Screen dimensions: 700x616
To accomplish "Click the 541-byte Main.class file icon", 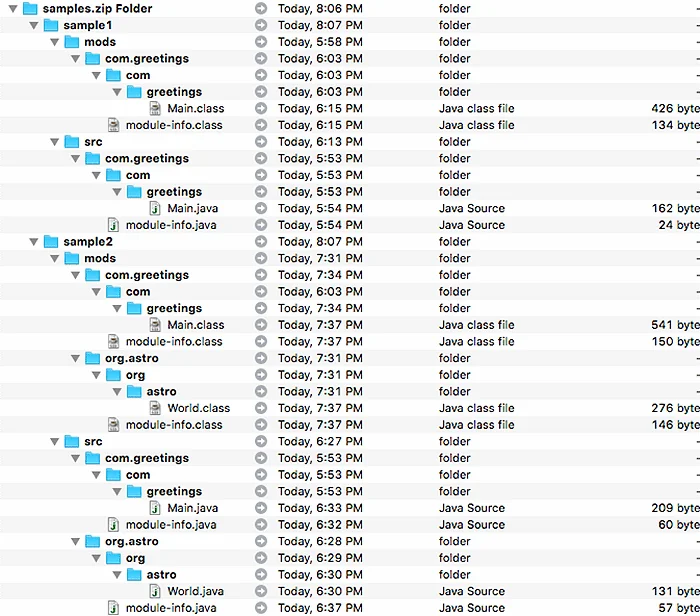I will (x=155, y=325).
